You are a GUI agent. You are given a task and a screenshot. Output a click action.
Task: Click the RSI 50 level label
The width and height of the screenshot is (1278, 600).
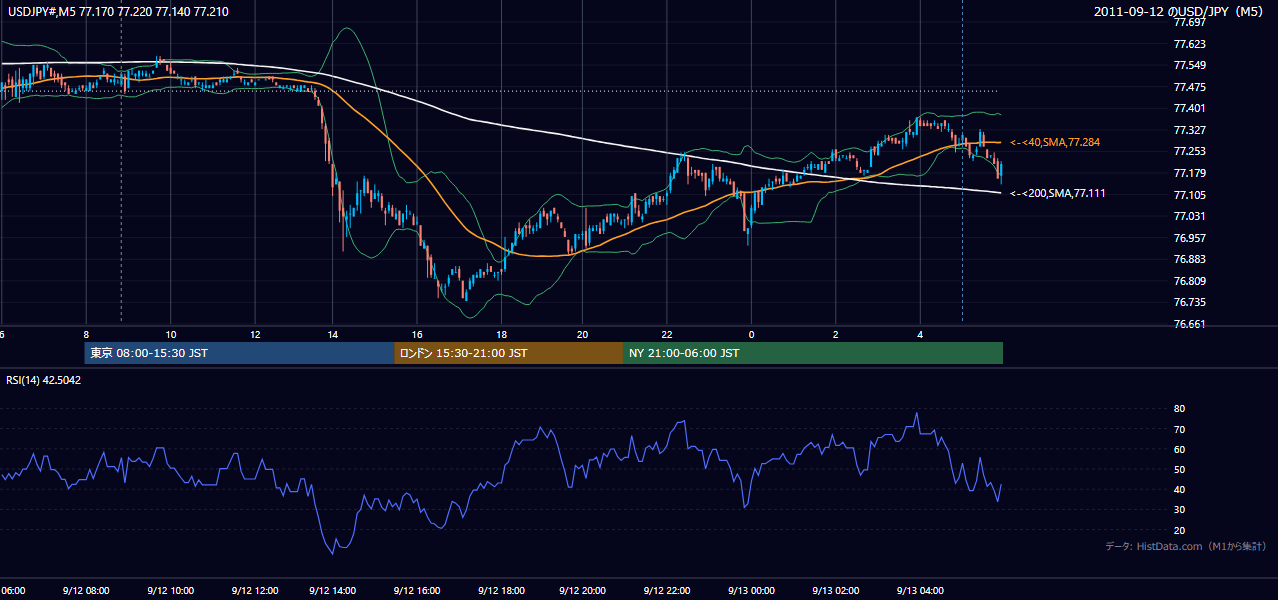click(1180, 469)
